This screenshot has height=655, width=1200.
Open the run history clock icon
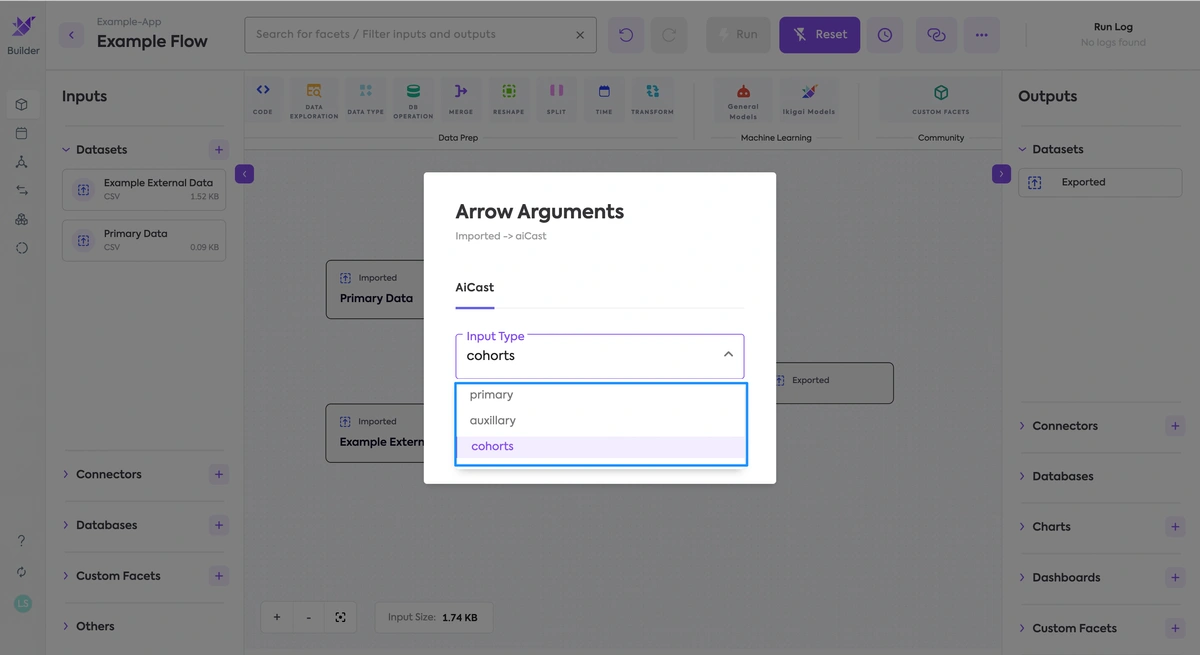coord(885,35)
